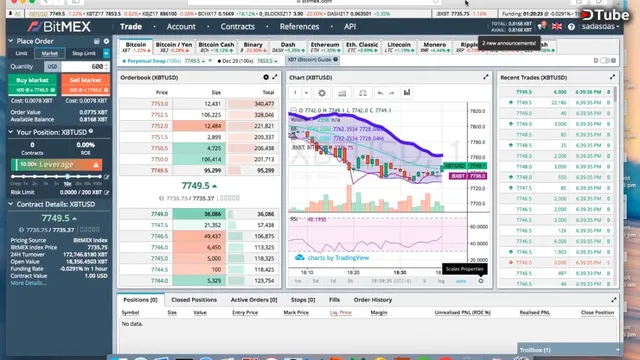Open the References menu

[299, 27]
